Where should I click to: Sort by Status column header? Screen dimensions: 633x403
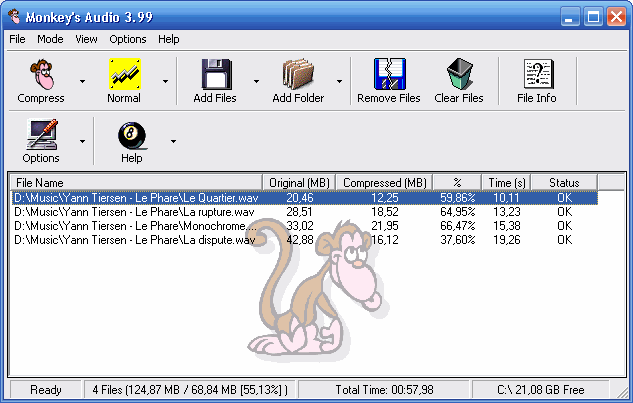[564, 183]
